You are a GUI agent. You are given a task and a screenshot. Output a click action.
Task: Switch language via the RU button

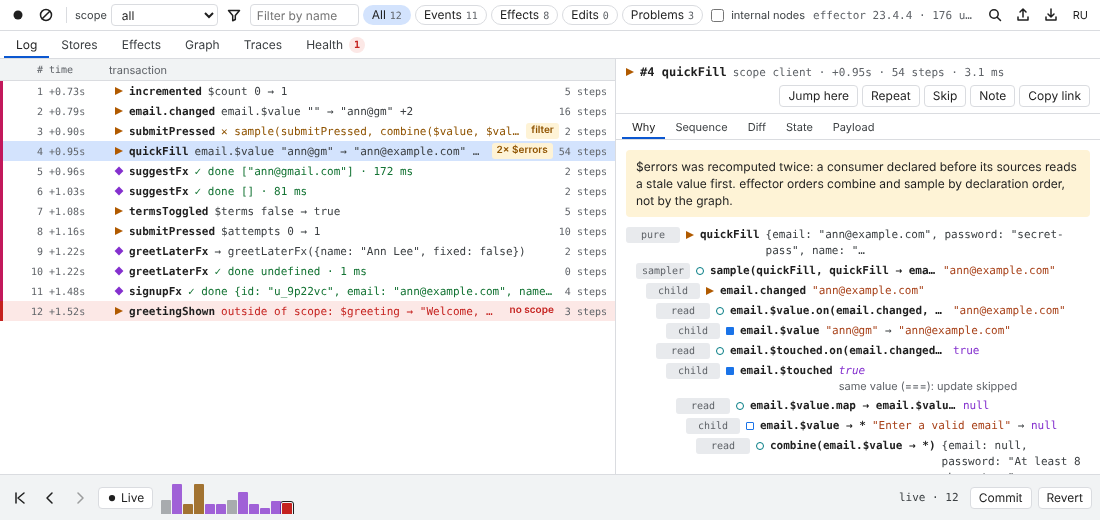point(1080,15)
